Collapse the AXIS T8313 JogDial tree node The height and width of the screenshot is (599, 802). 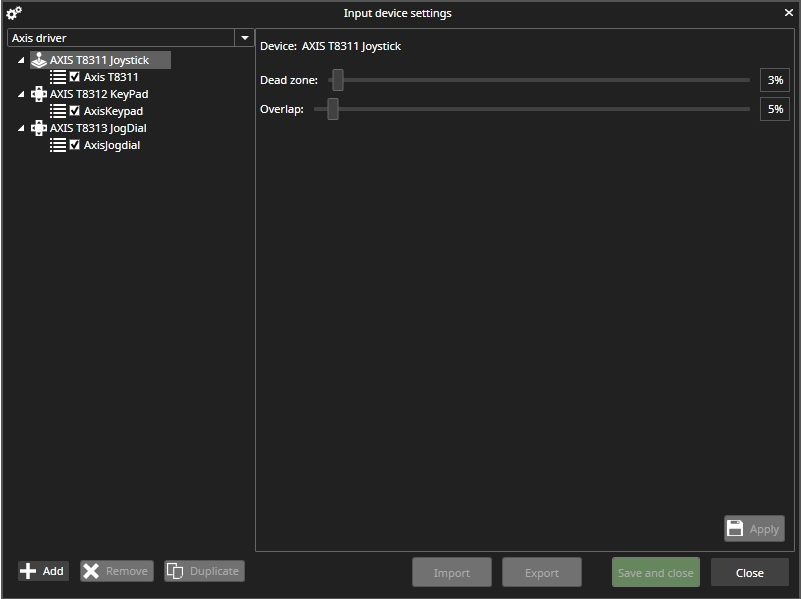coord(22,129)
